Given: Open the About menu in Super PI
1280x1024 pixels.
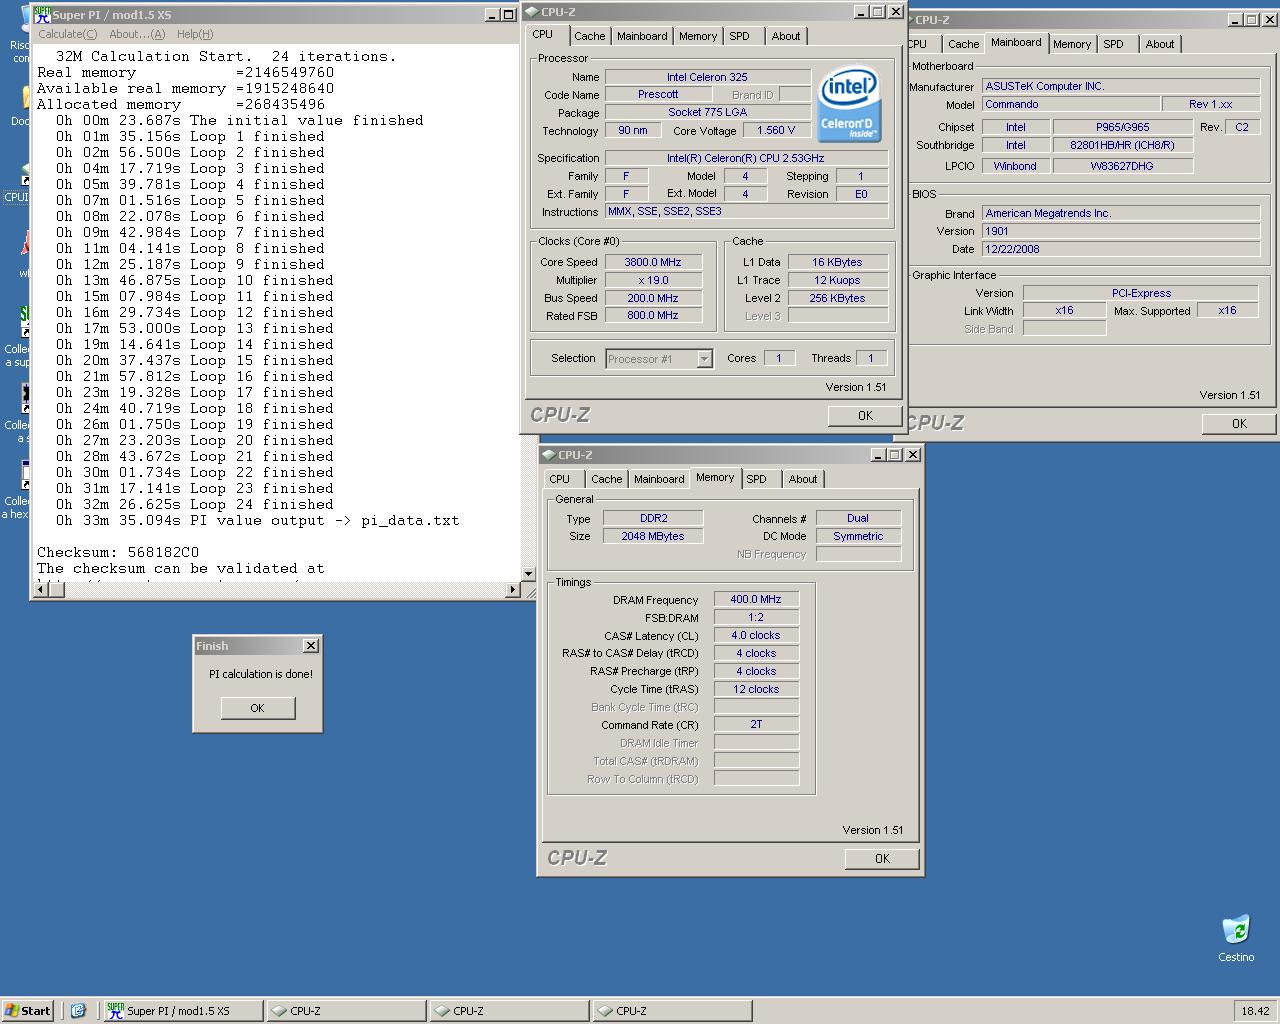Looking at the screenshot, I should [x=137, y=34].
